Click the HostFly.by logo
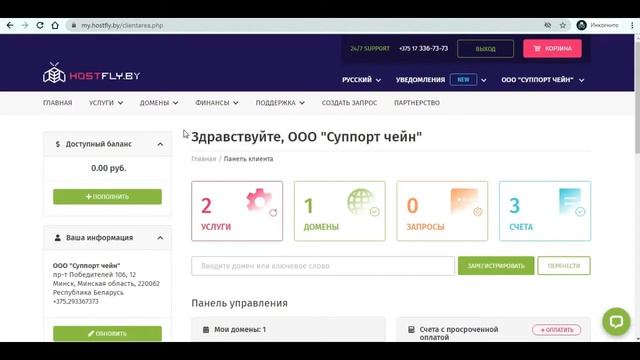Image resolution: width=640 pixels, height=360 pixels. [x=91, y=73]
